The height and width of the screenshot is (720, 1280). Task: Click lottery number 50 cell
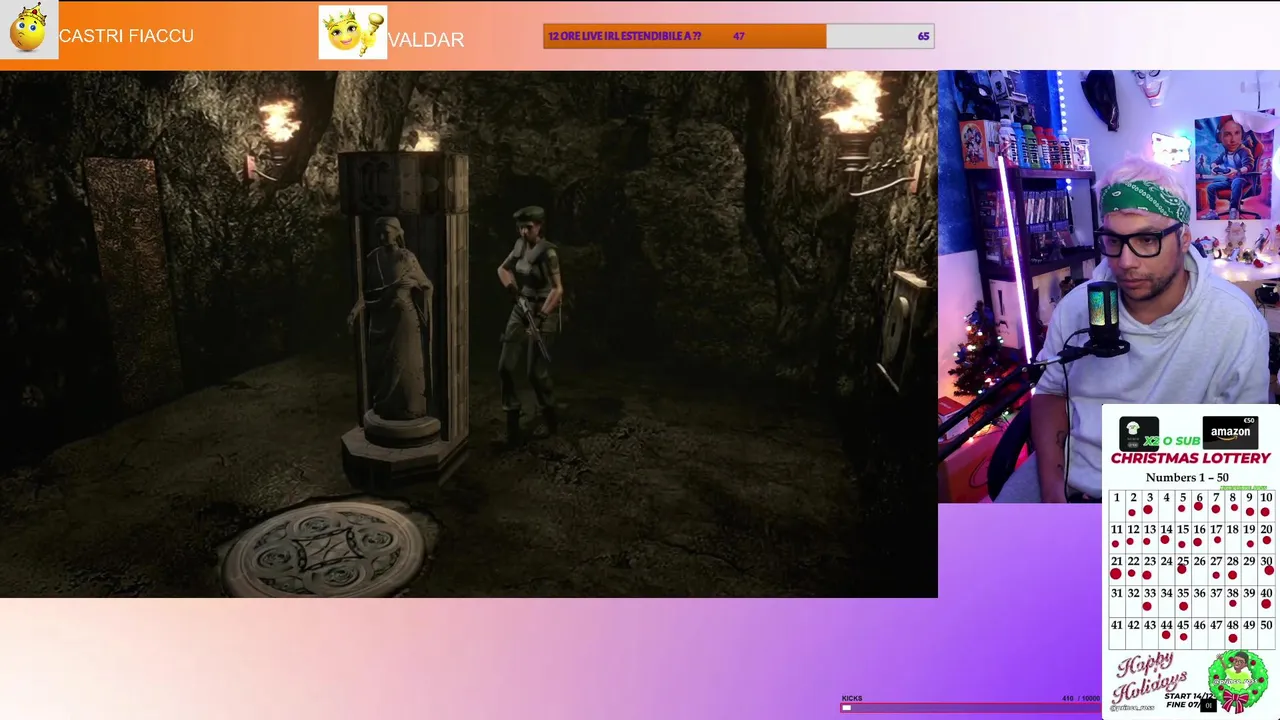[x=1266, y=632]
